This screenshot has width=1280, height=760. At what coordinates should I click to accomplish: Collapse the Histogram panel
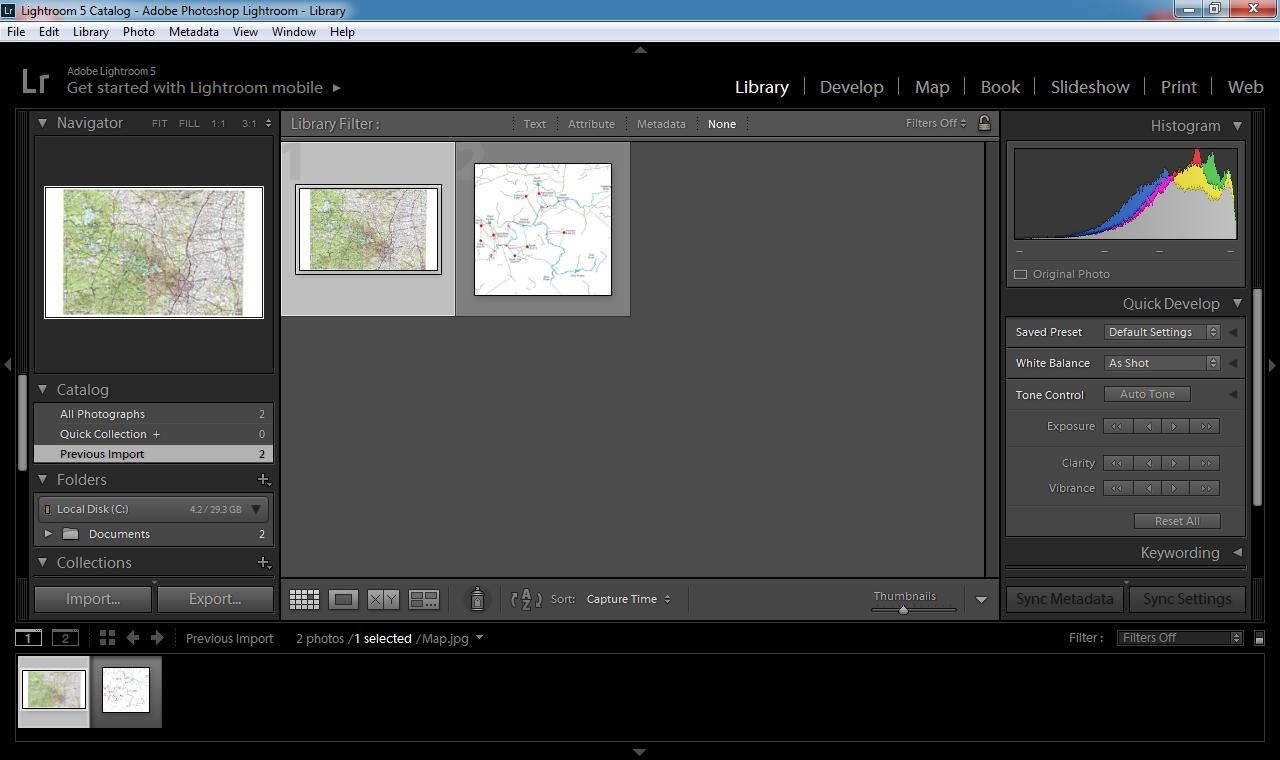point(1237,125)
